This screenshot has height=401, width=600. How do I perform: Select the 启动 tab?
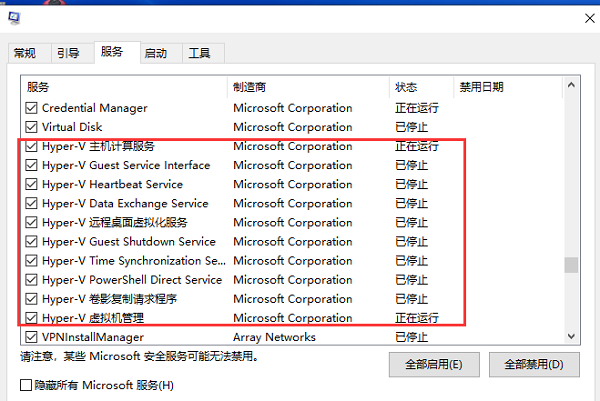tap(155, 53)
